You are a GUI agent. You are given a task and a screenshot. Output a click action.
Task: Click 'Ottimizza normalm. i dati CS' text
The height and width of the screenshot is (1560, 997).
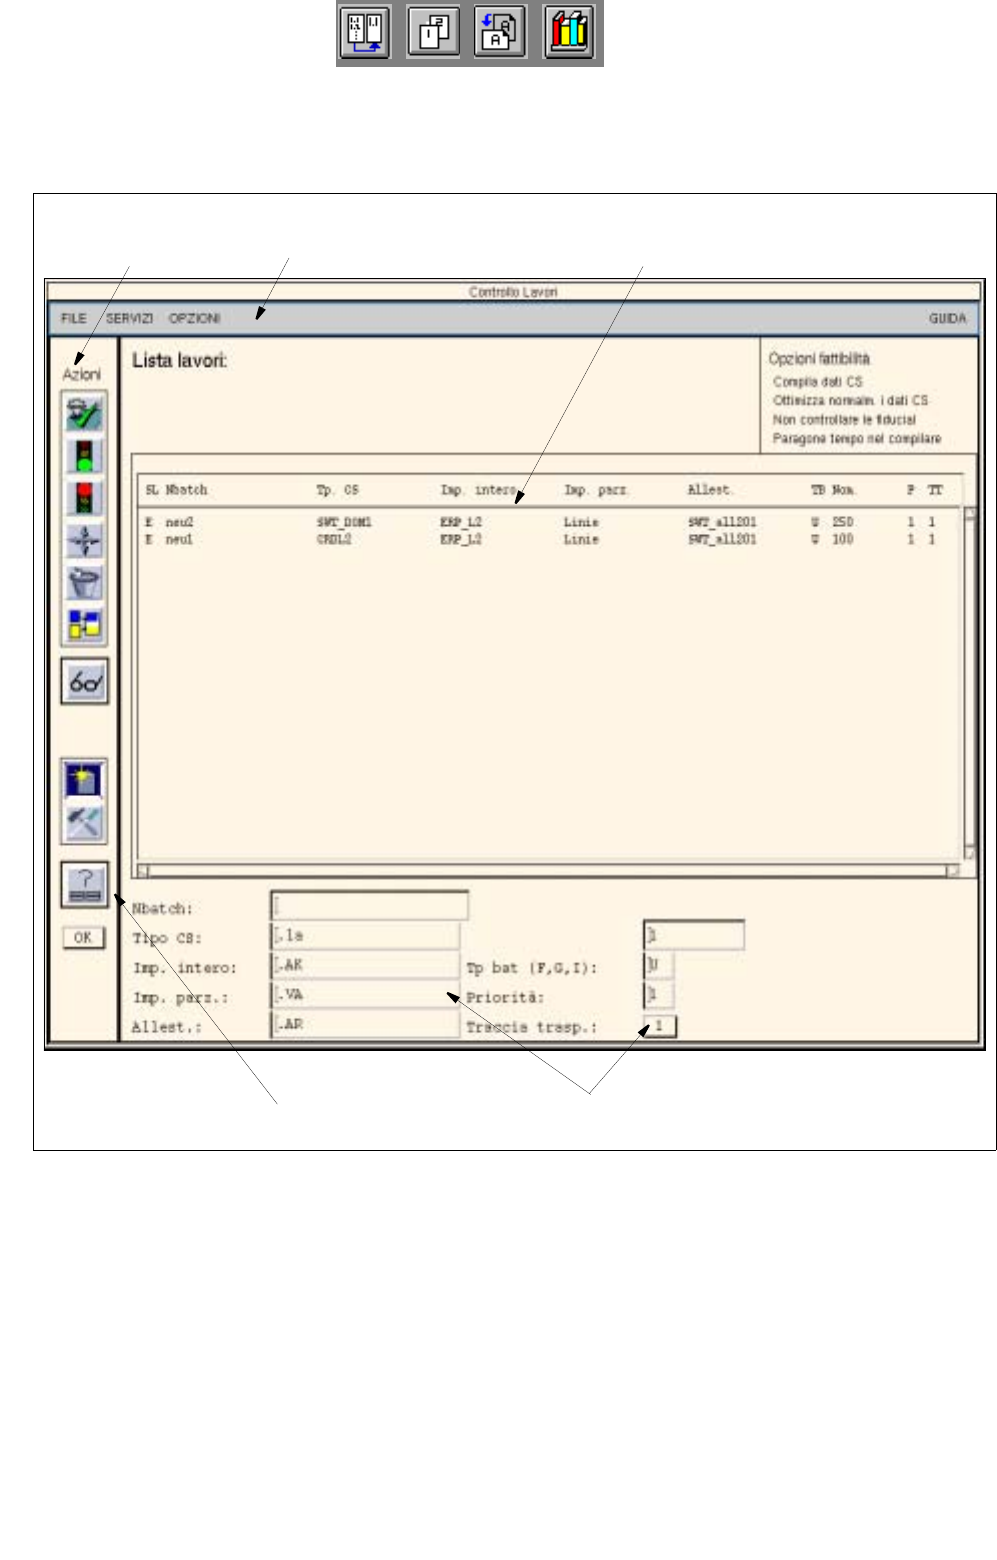tap(850, 400)
